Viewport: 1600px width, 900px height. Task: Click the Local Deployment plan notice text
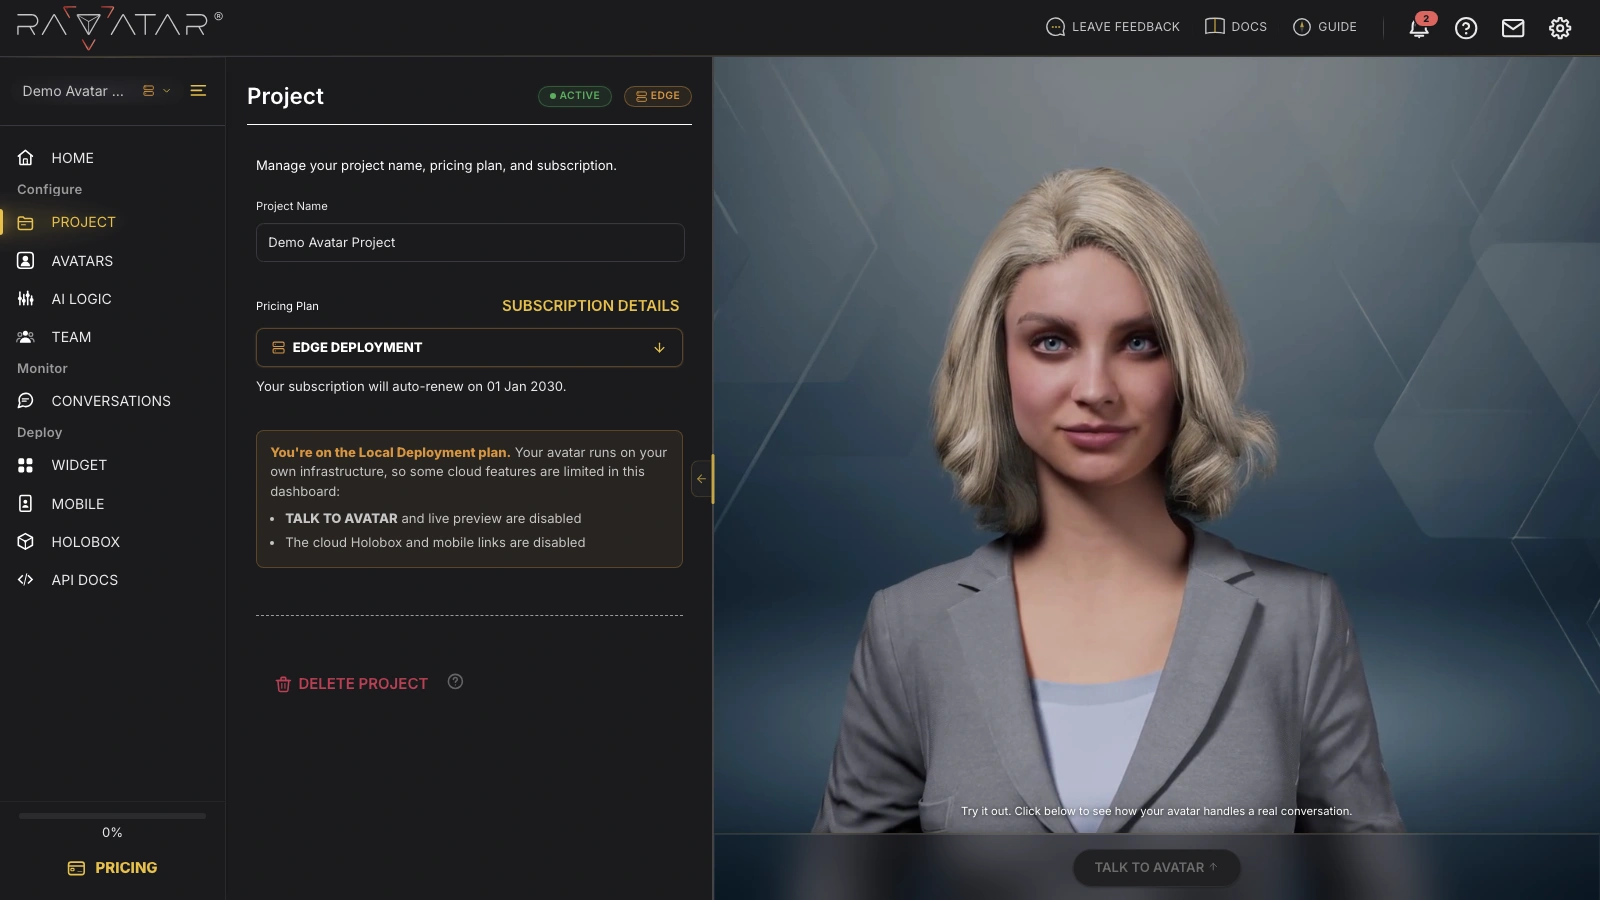tap(469, 472)
